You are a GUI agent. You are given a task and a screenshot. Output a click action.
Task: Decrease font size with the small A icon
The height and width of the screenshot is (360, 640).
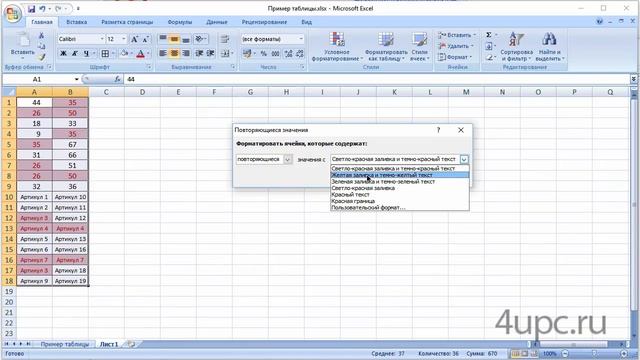145,39
